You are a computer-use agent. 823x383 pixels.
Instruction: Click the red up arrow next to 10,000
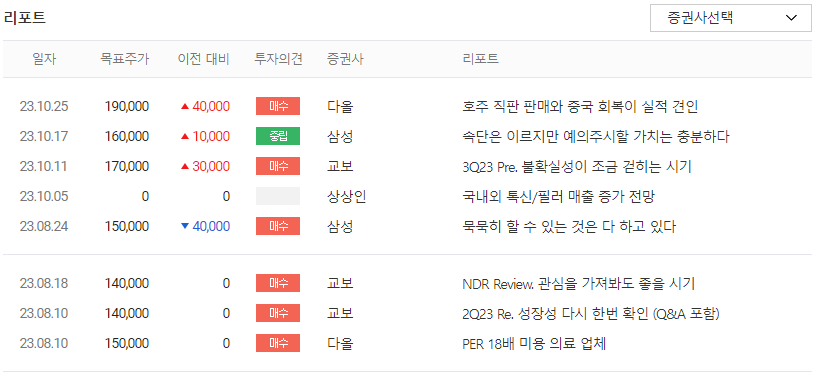184,136
